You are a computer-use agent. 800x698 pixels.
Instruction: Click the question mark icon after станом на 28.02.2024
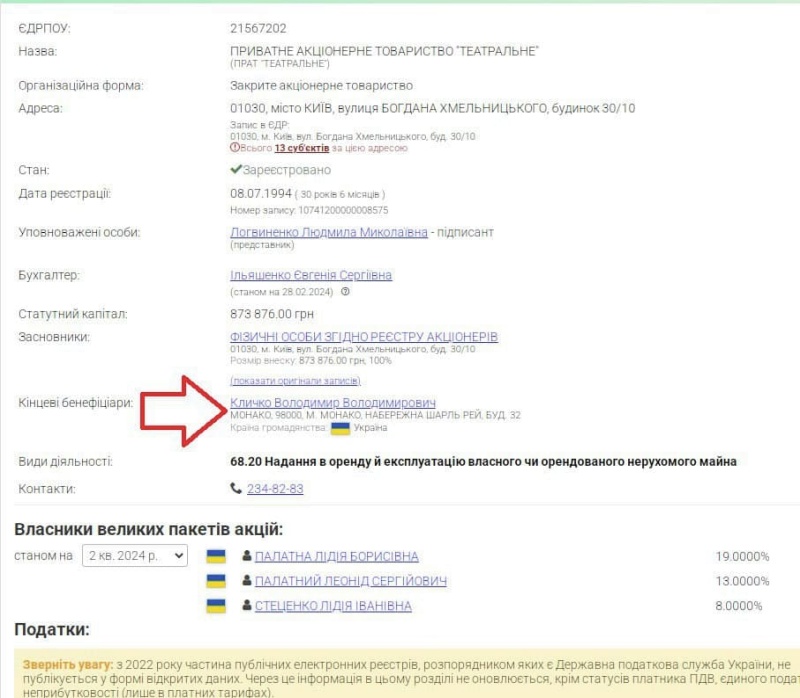345,292
